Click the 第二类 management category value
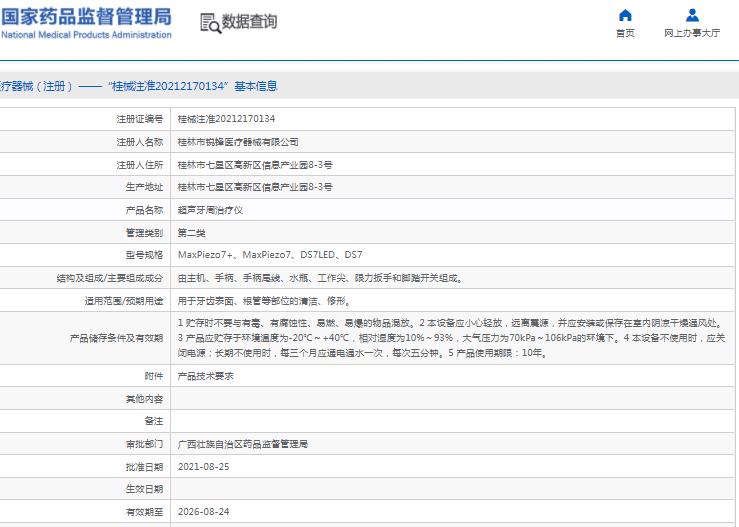This screenshot has height=527, width=739. click(x=194, y=232)
